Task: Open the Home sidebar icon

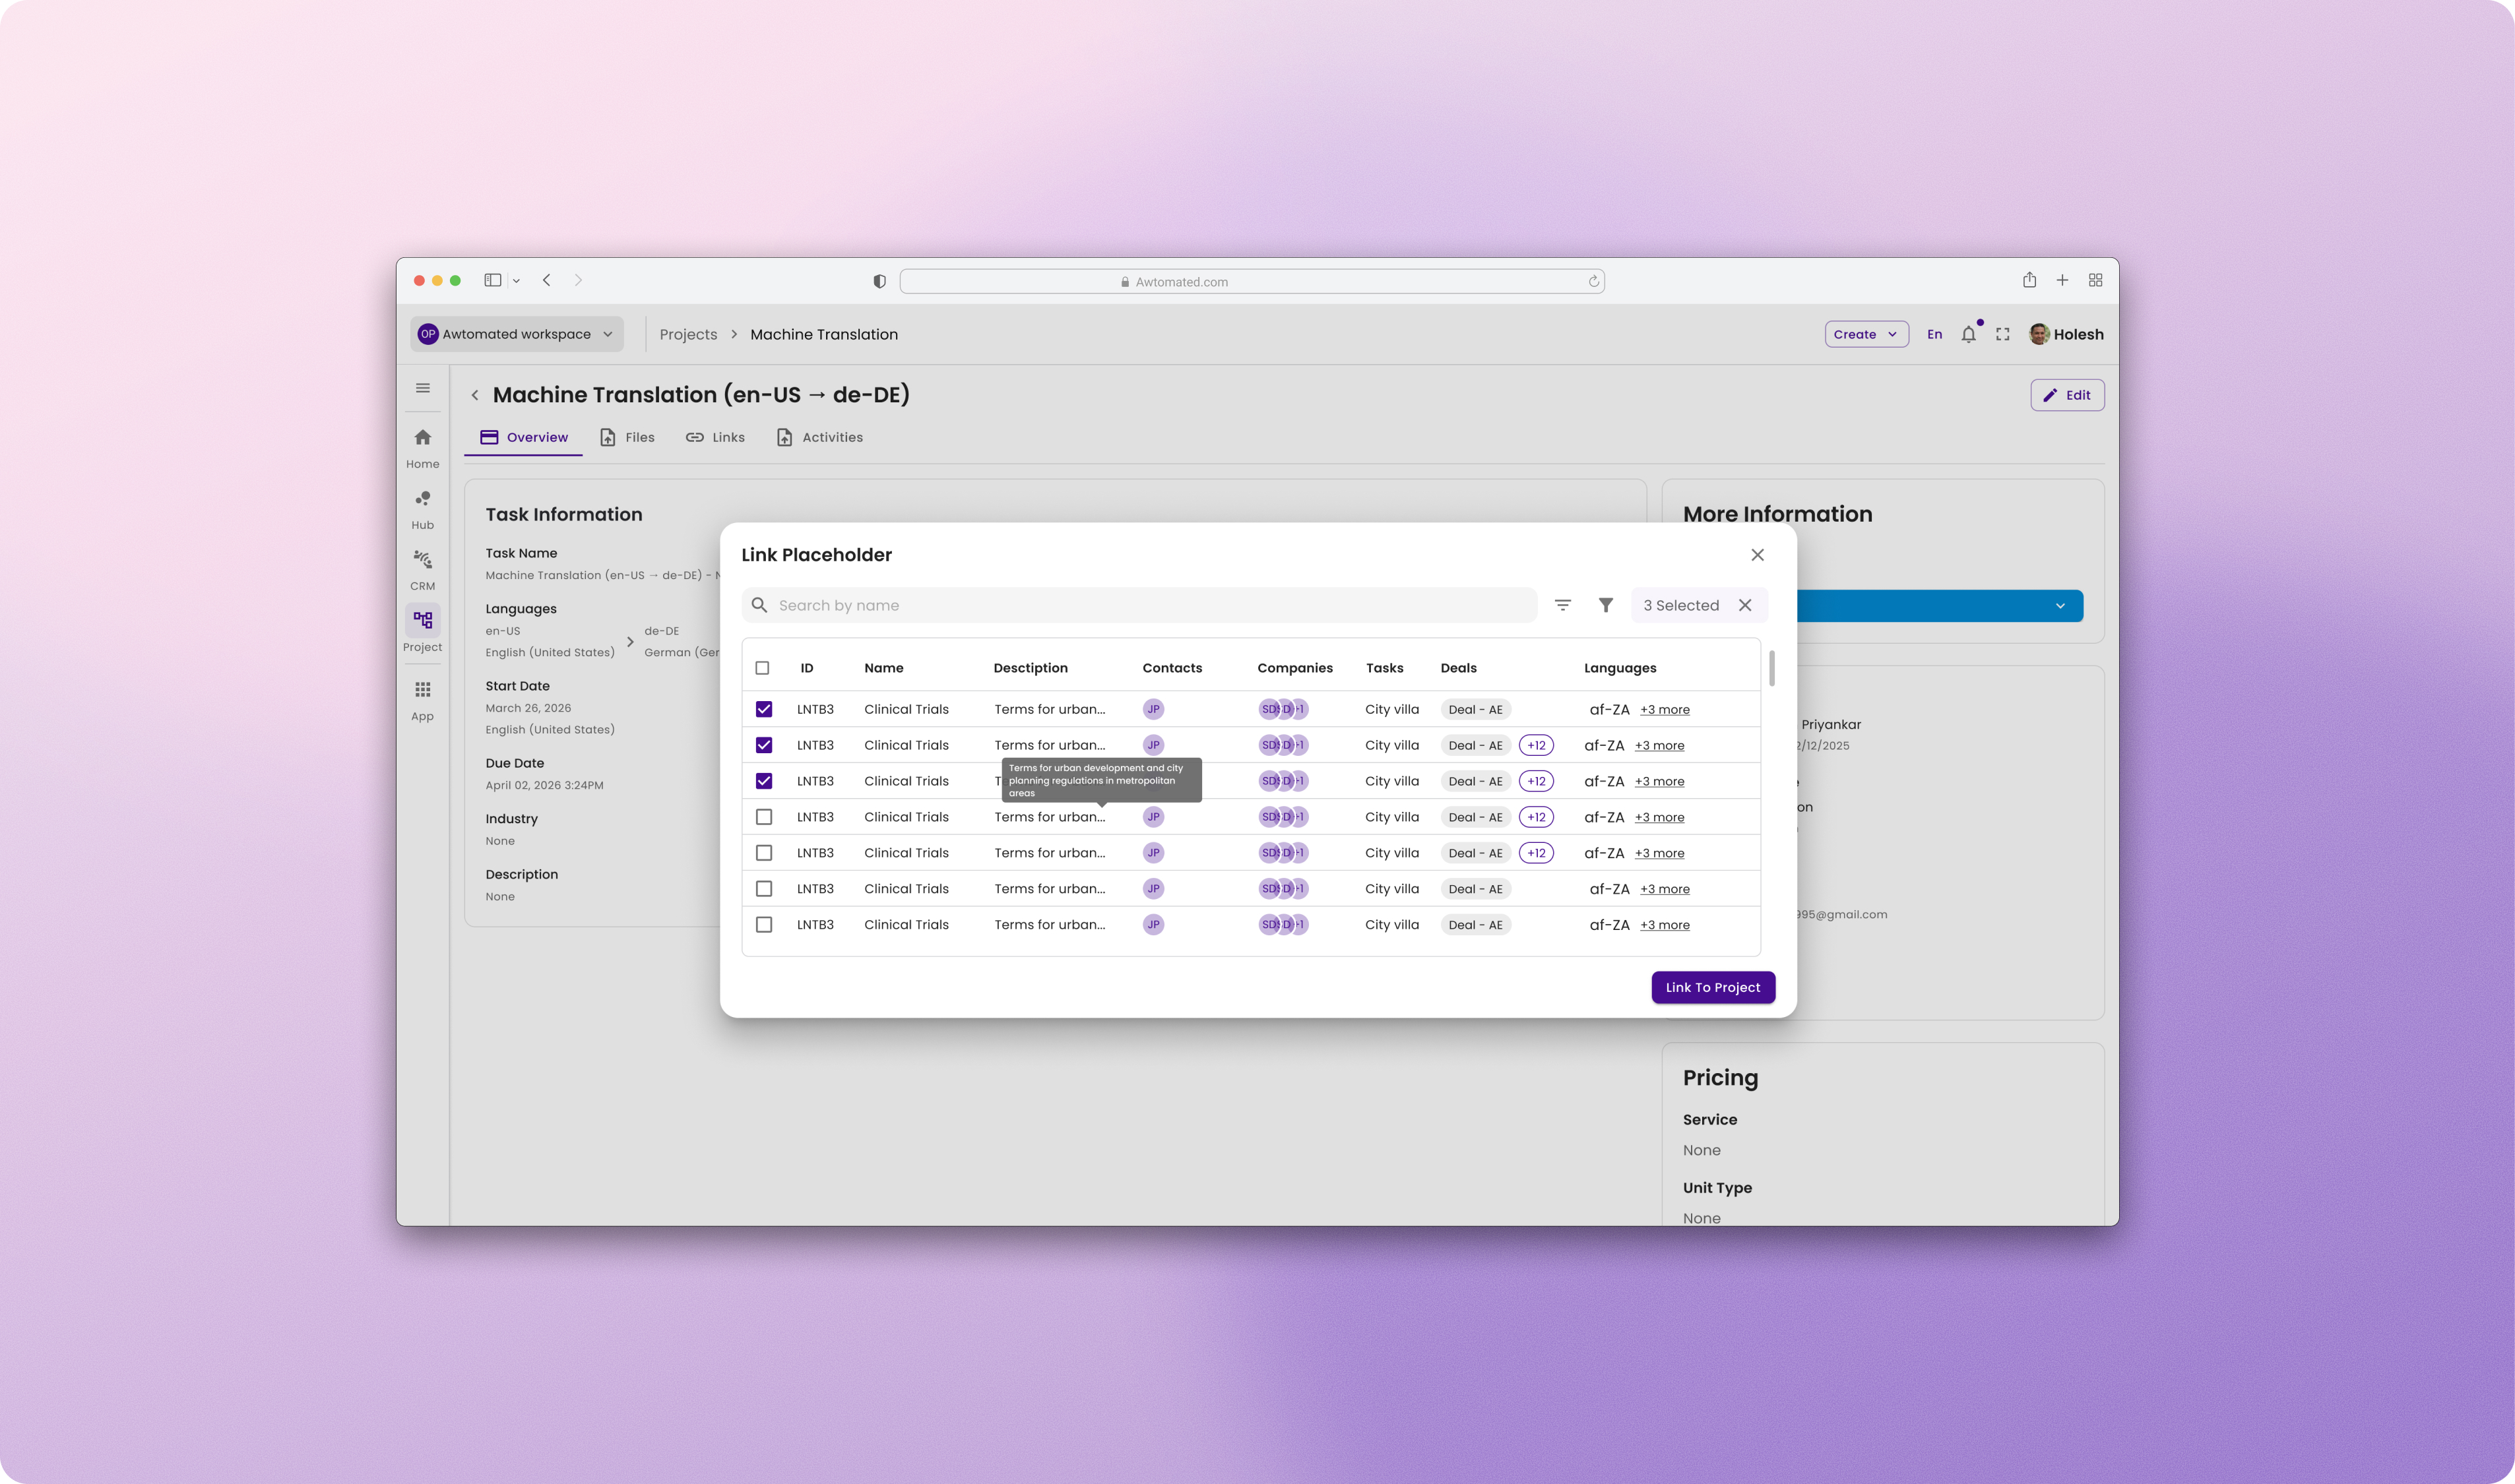Action: (423, 448)
